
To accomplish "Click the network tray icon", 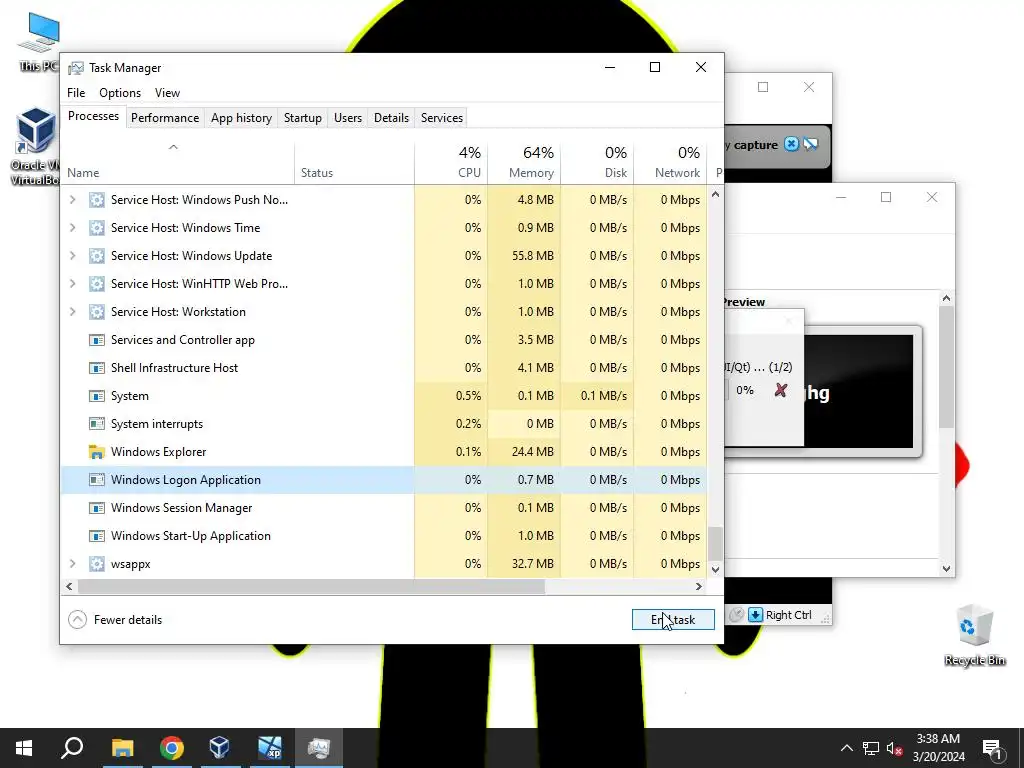I will (871, 748).
